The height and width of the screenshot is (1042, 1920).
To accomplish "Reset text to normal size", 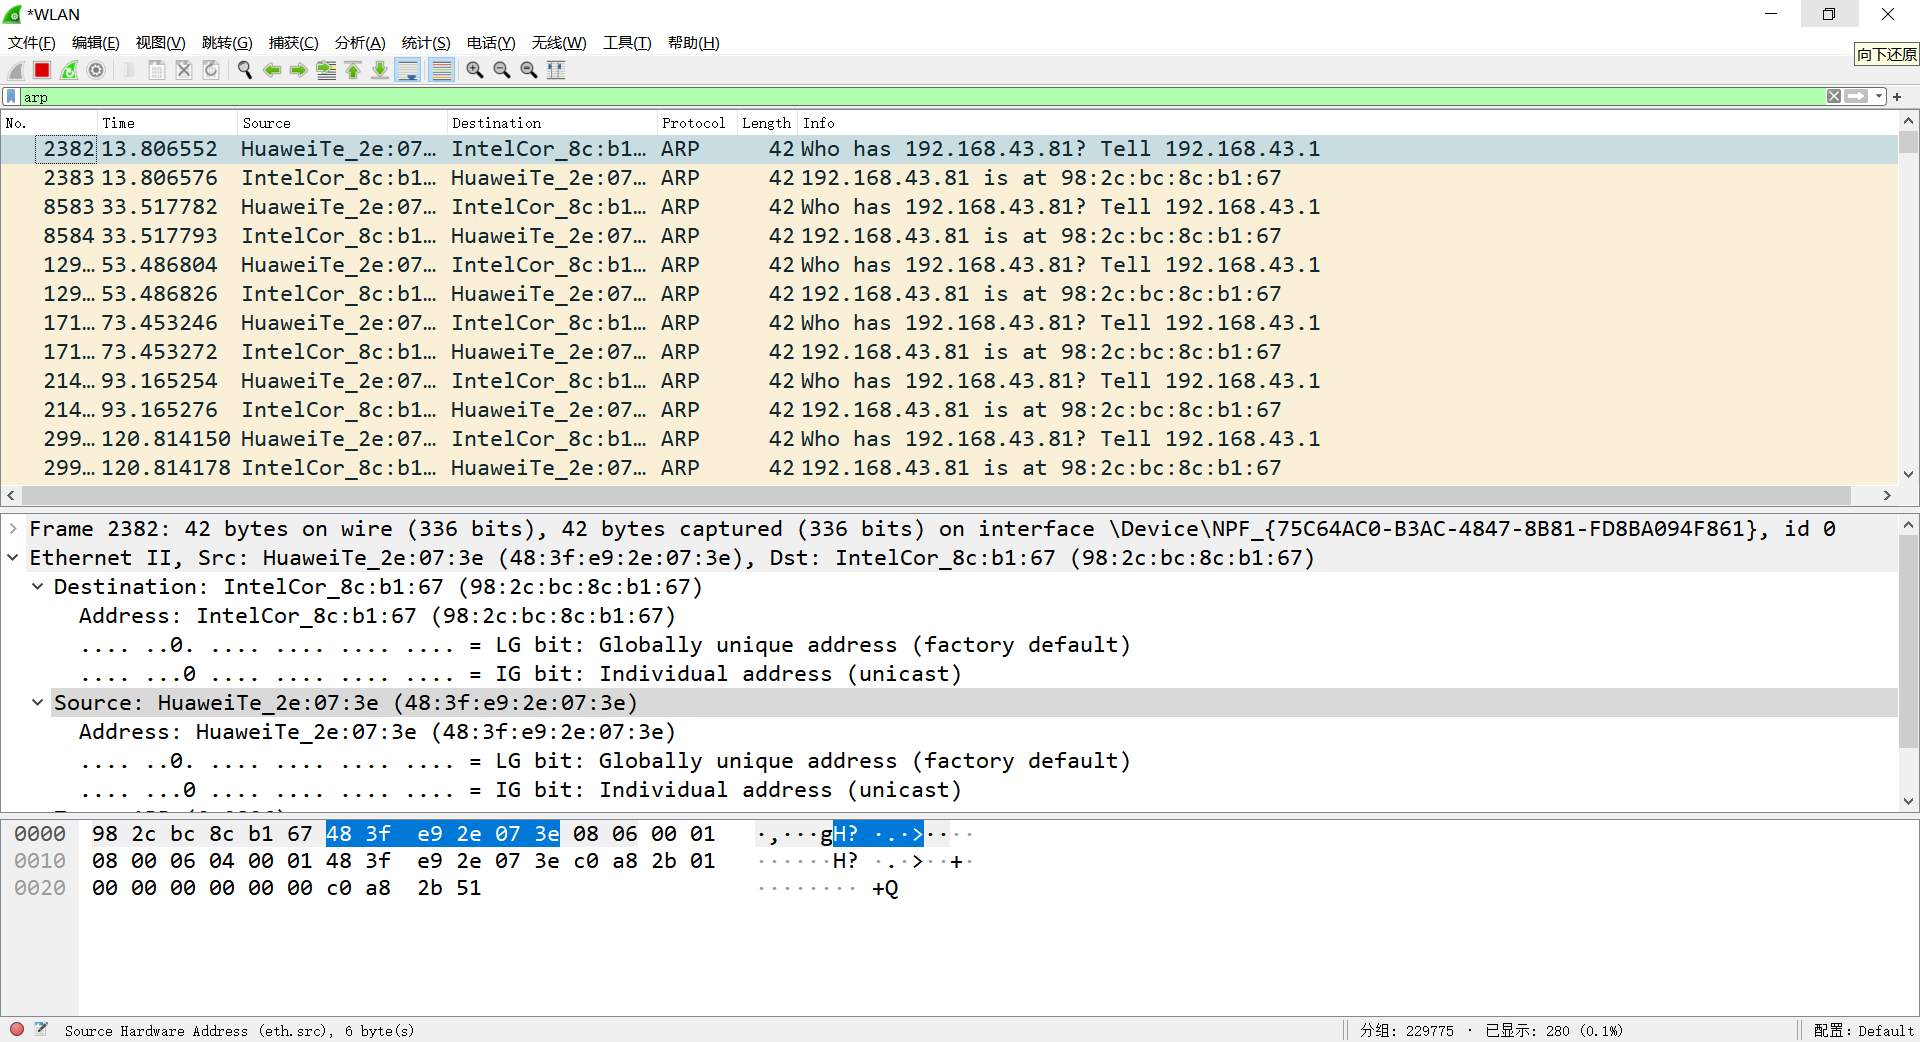I will (529, 70).
